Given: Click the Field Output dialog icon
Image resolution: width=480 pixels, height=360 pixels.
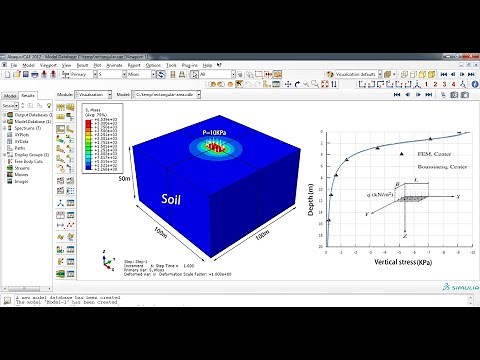Looking at the screenshot, I should coord(65,75).
